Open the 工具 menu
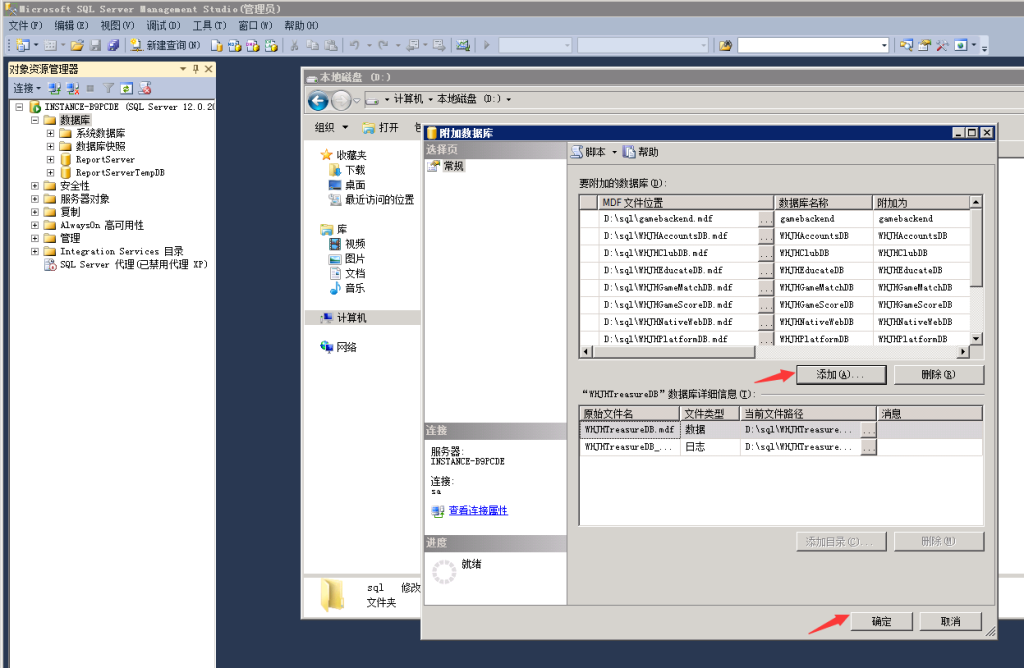Screen dimensions: 1024x668 point(208,25)
